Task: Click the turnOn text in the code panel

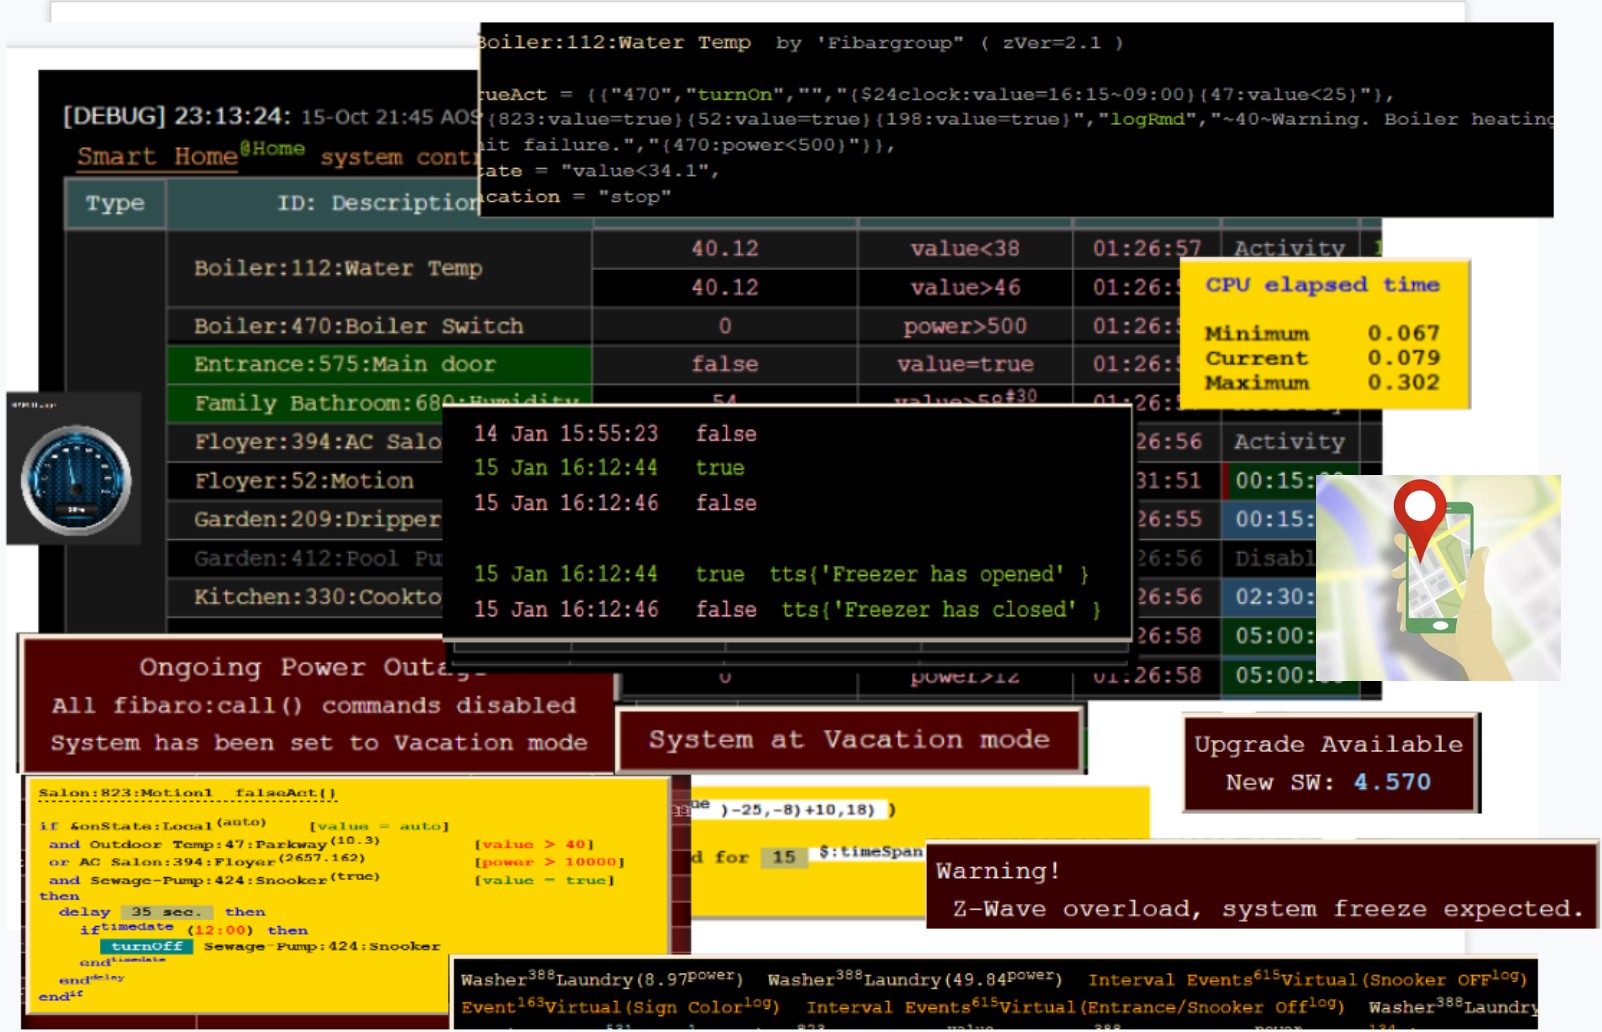Action: [735, 95]
